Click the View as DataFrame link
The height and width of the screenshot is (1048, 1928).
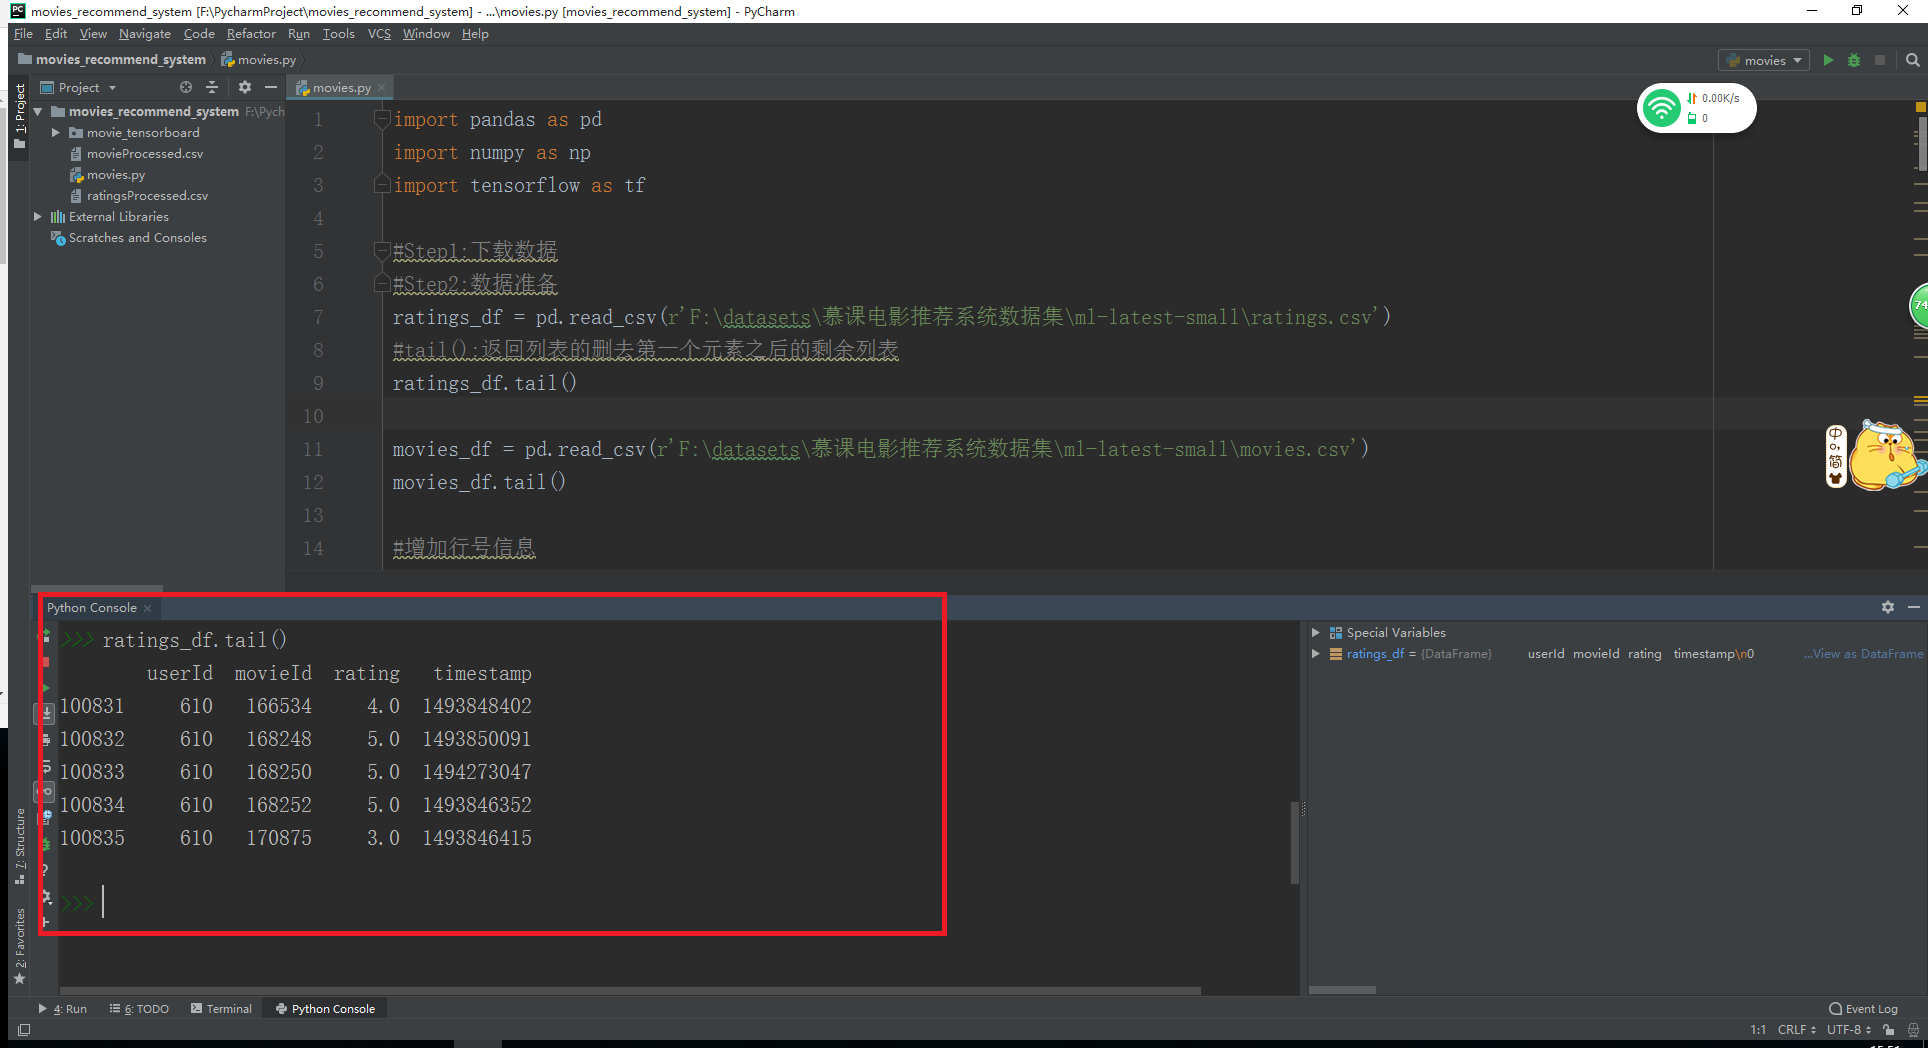tap(1862, 653)
